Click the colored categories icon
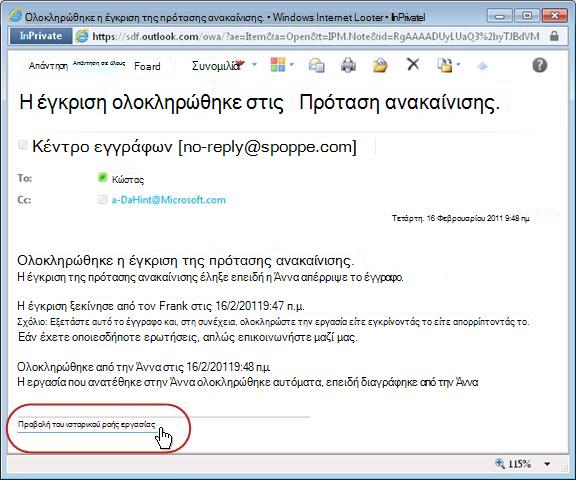 (x=278, y=65)
